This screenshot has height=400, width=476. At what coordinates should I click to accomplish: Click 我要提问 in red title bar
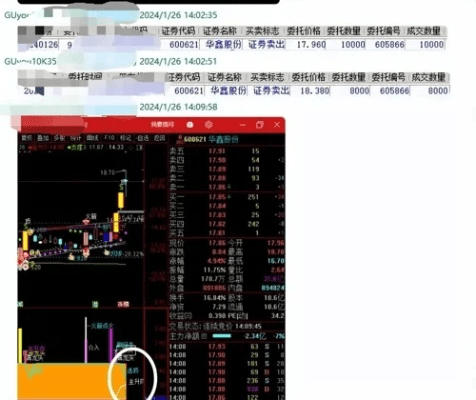162,125
